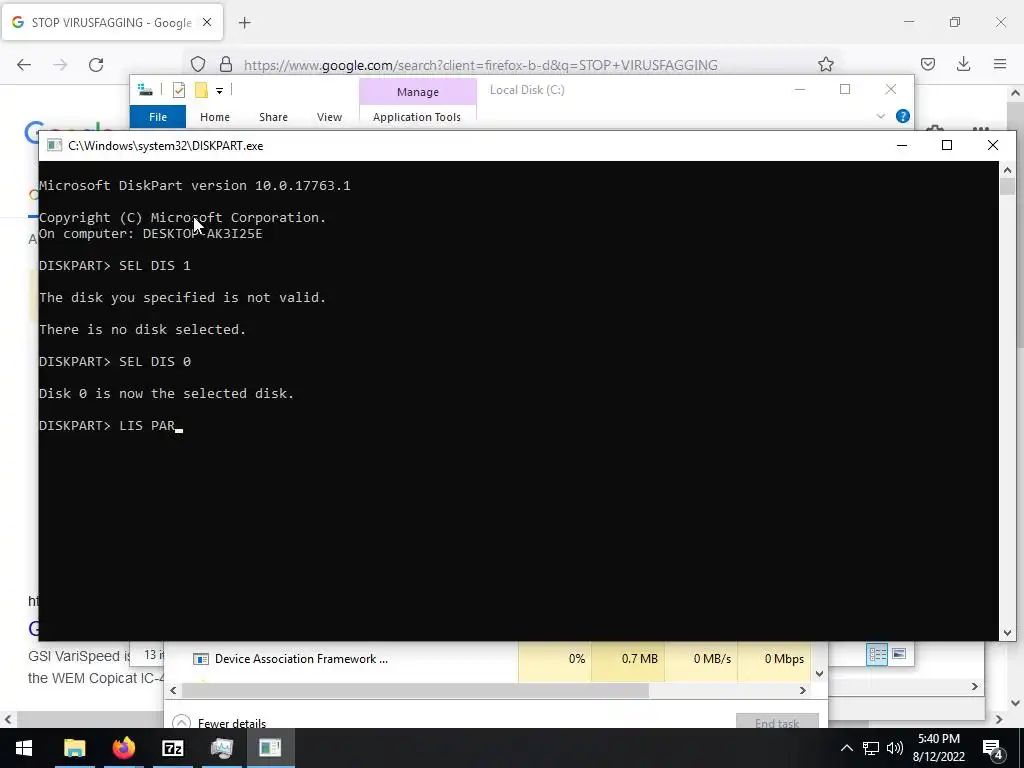Click Firefox horizontal scroll right arrow
Image resolution: width=1024 pixels, height=768 pixels.
pos(999,719)
